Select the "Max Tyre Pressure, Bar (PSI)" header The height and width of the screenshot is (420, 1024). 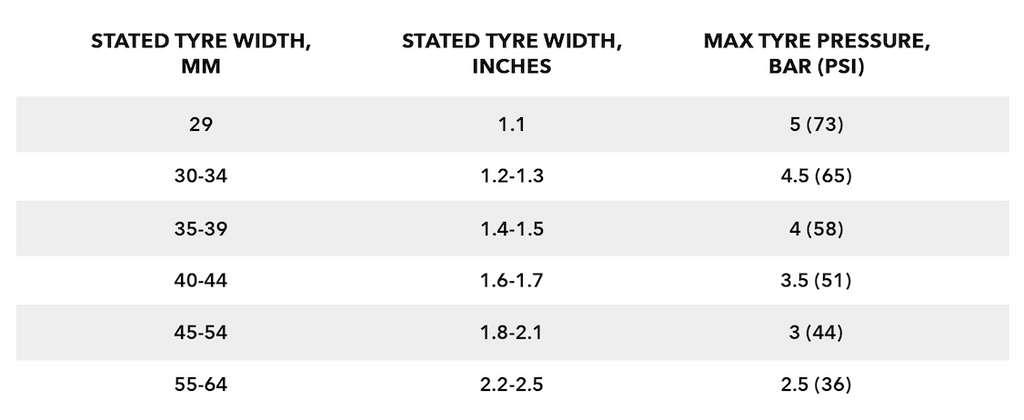click(817, 54)
